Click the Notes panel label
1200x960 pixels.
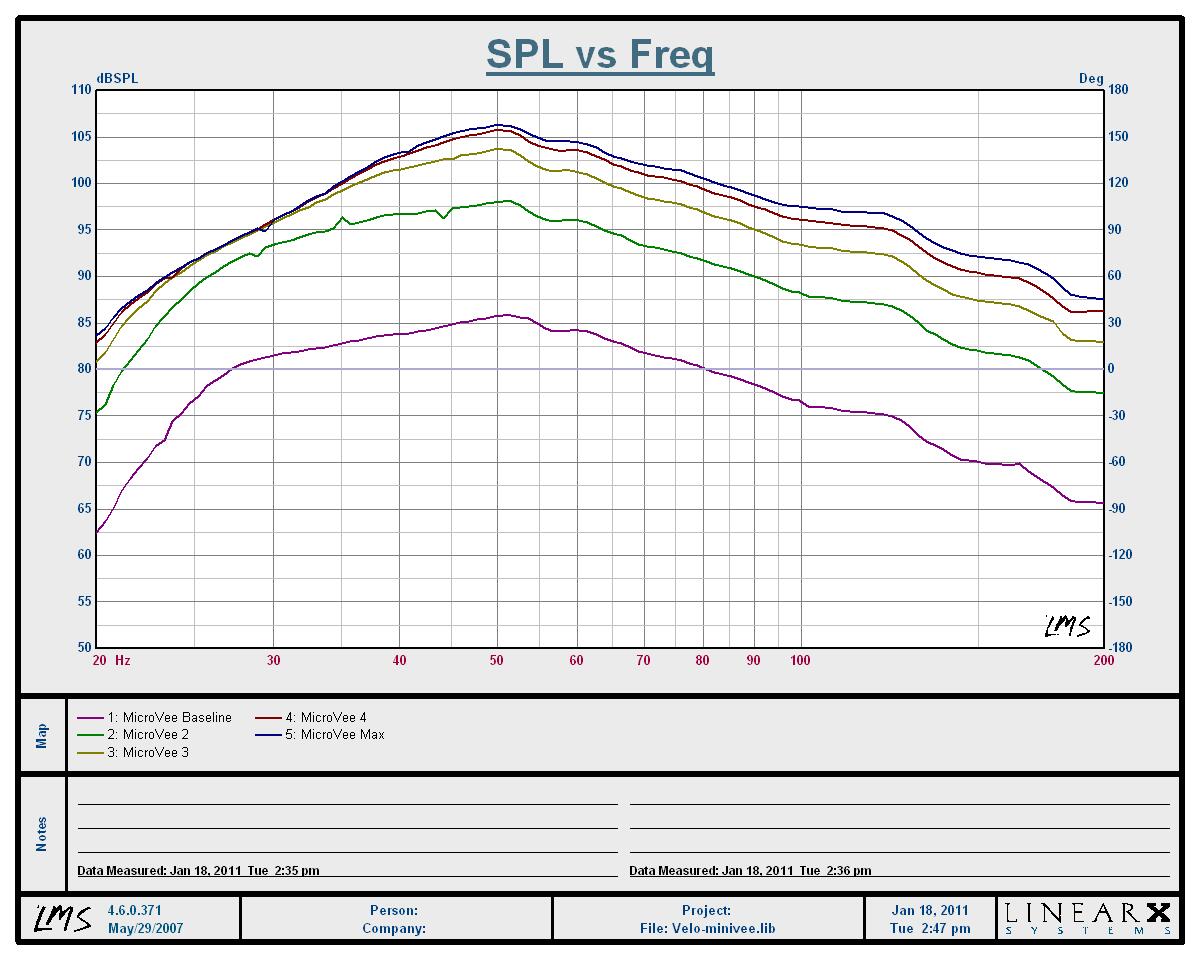tap(42, 834)
